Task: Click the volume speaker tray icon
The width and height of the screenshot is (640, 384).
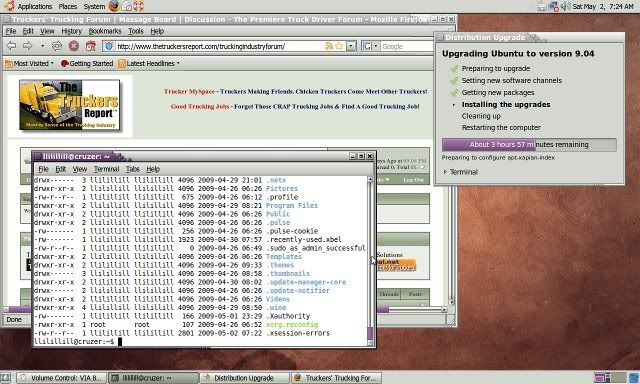Action: click(565, 6)
